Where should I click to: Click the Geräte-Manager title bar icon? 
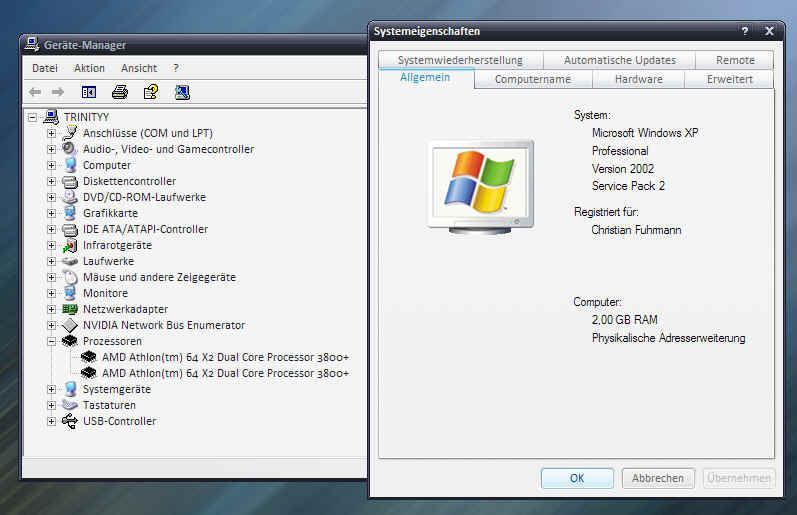click(32, 44)
